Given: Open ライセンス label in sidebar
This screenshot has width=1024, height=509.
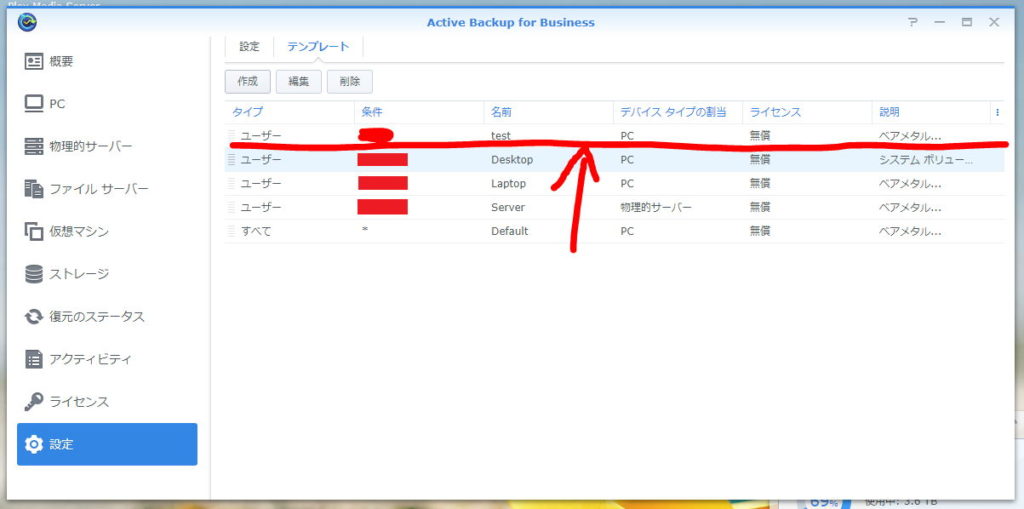Looking at the screenshot, I should (x=79, y=402).
